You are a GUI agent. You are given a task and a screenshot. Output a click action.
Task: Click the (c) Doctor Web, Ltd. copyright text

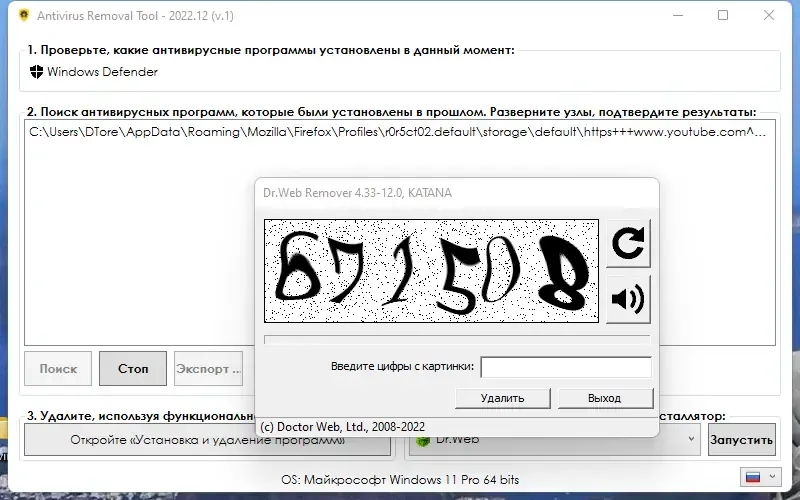pyautogui.click(x=342, y=427)
